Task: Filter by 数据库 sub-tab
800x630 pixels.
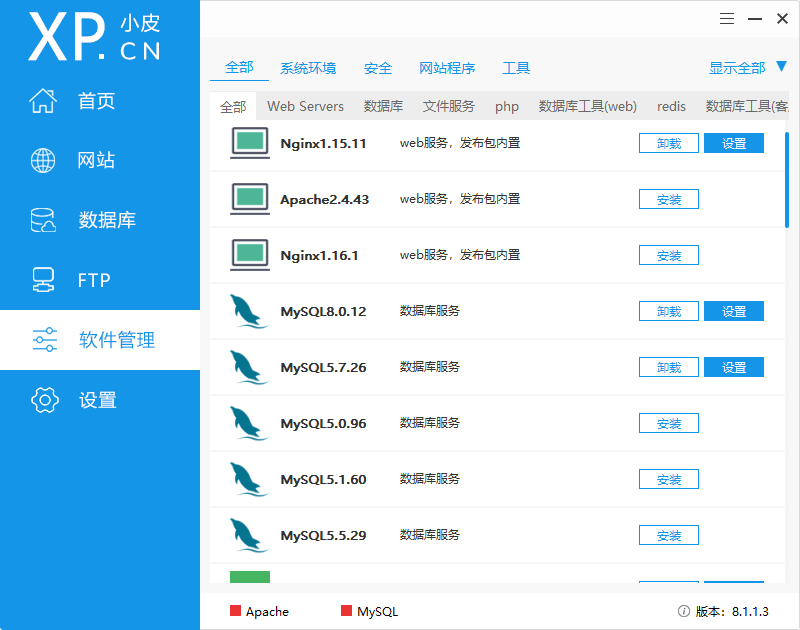Action: click(x=383, y=106)
